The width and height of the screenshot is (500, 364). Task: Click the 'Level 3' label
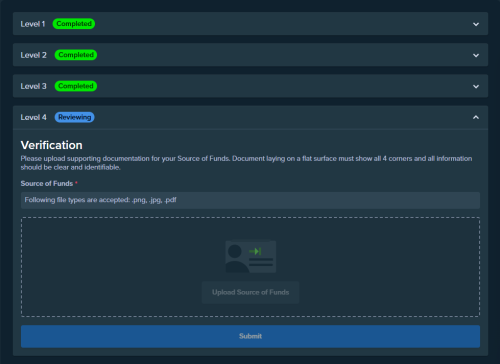(x=34, y=86)
